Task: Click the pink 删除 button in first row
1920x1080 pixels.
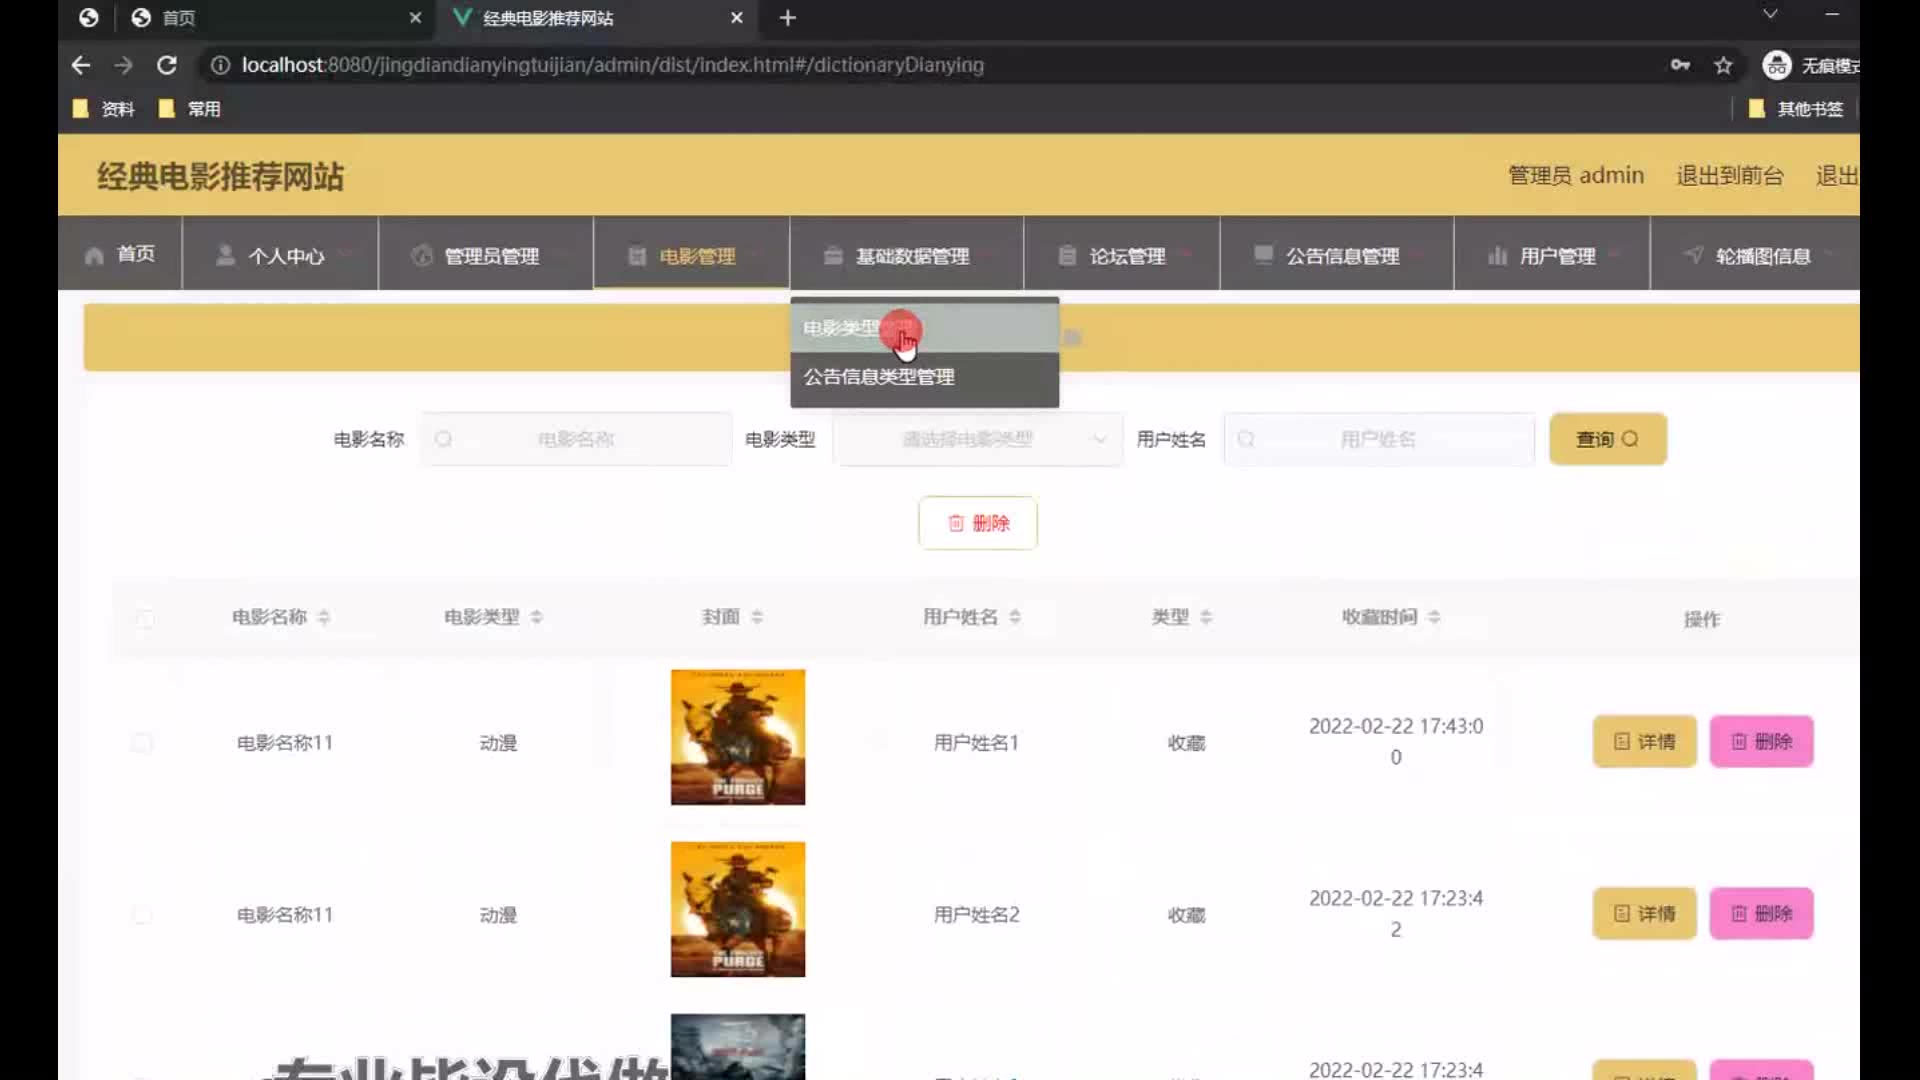Action: (1761, 741)
